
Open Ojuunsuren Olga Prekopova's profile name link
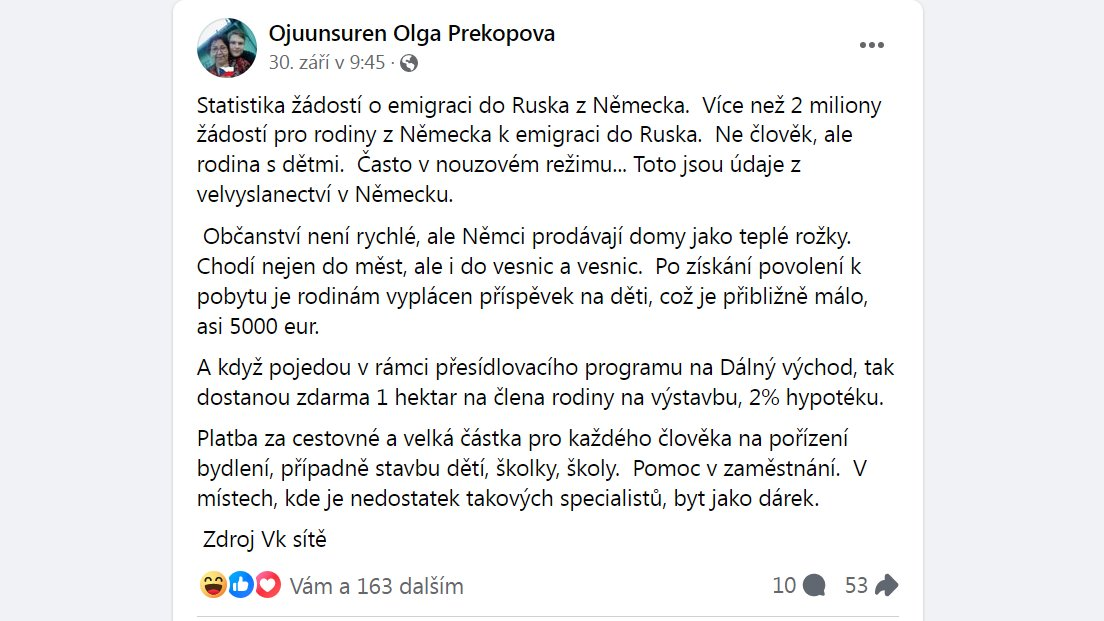tap(412, 33)
